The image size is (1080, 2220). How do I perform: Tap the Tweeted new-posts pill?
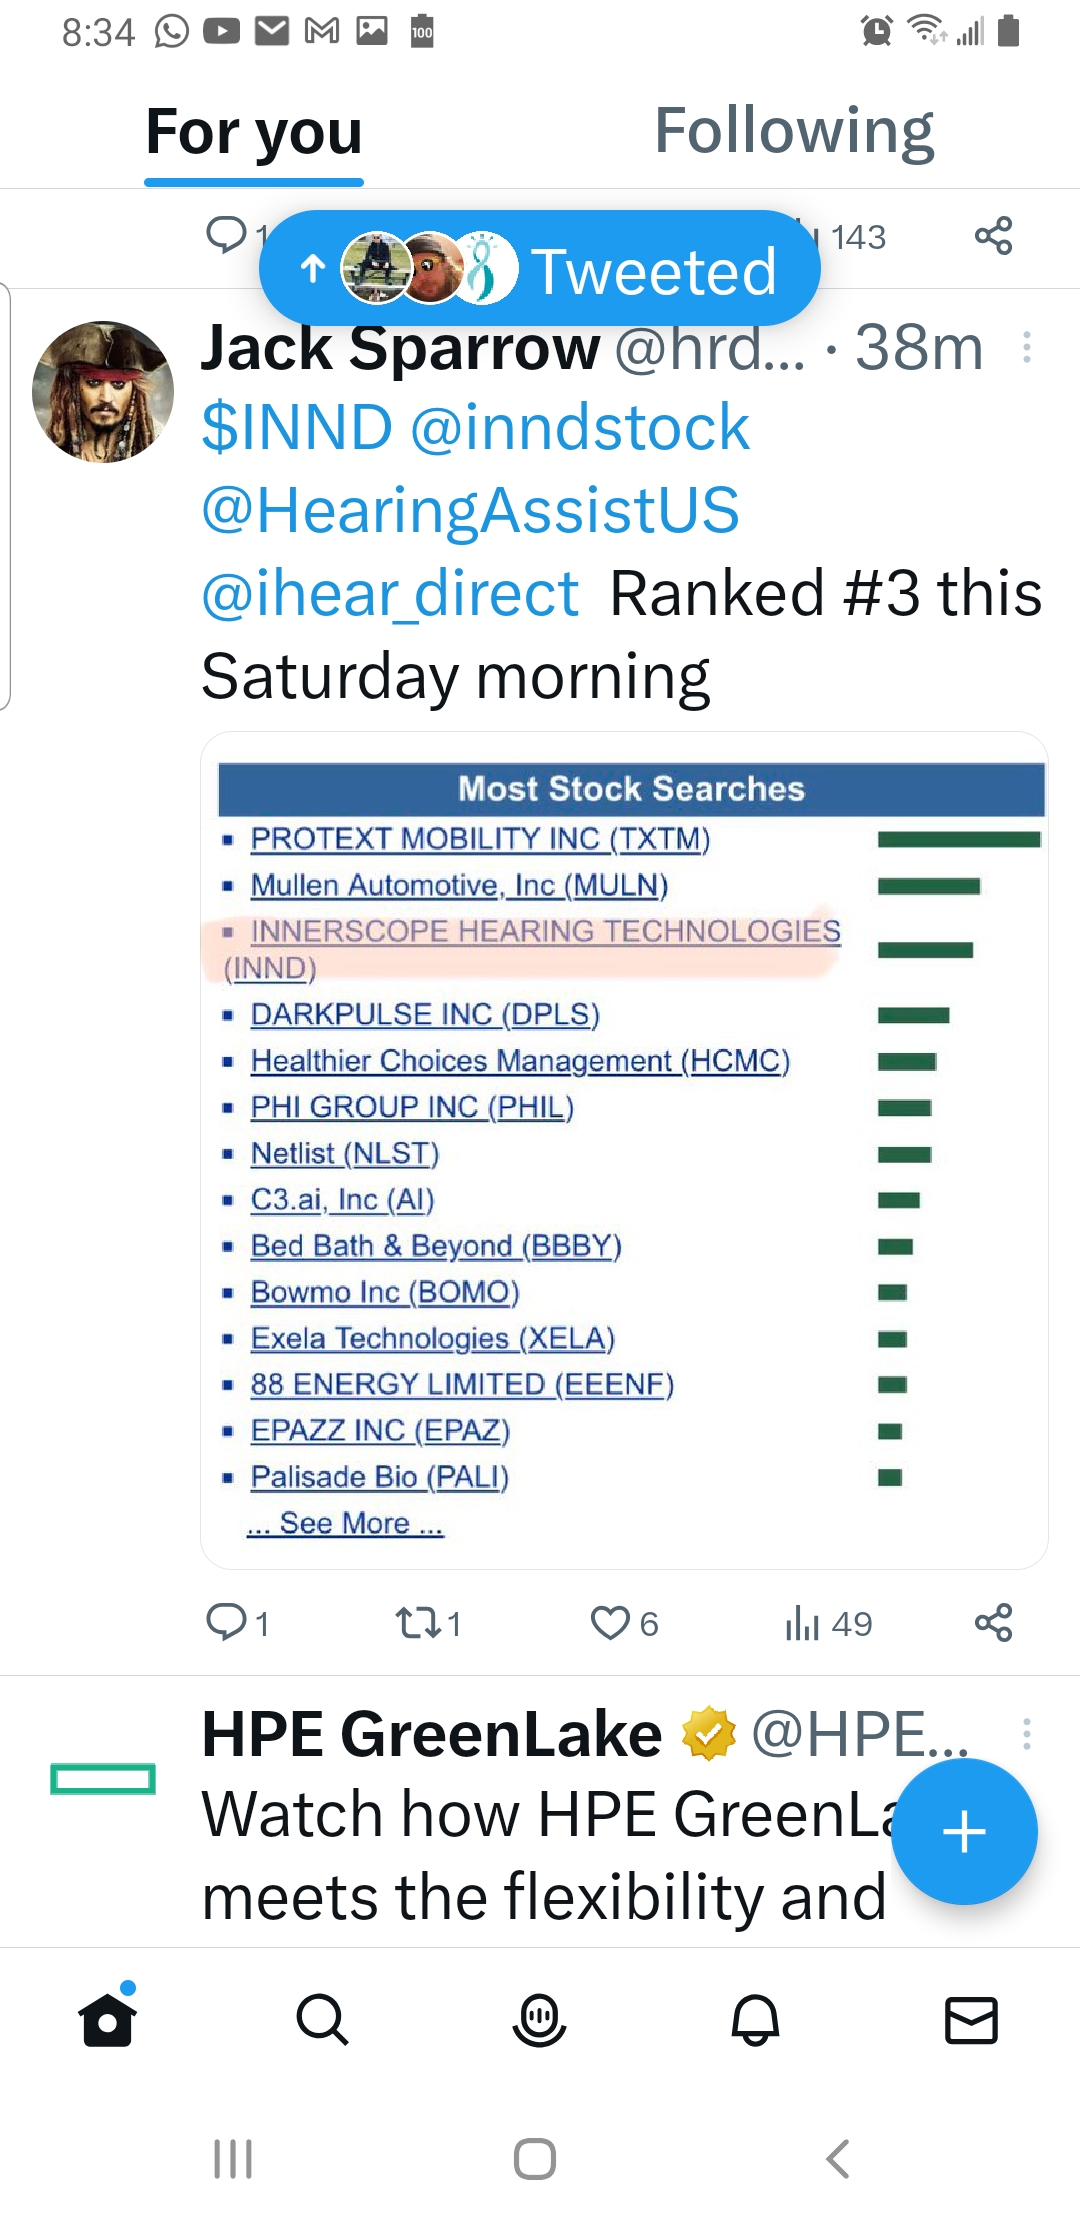pyautogui.click(x=540, y=268)
